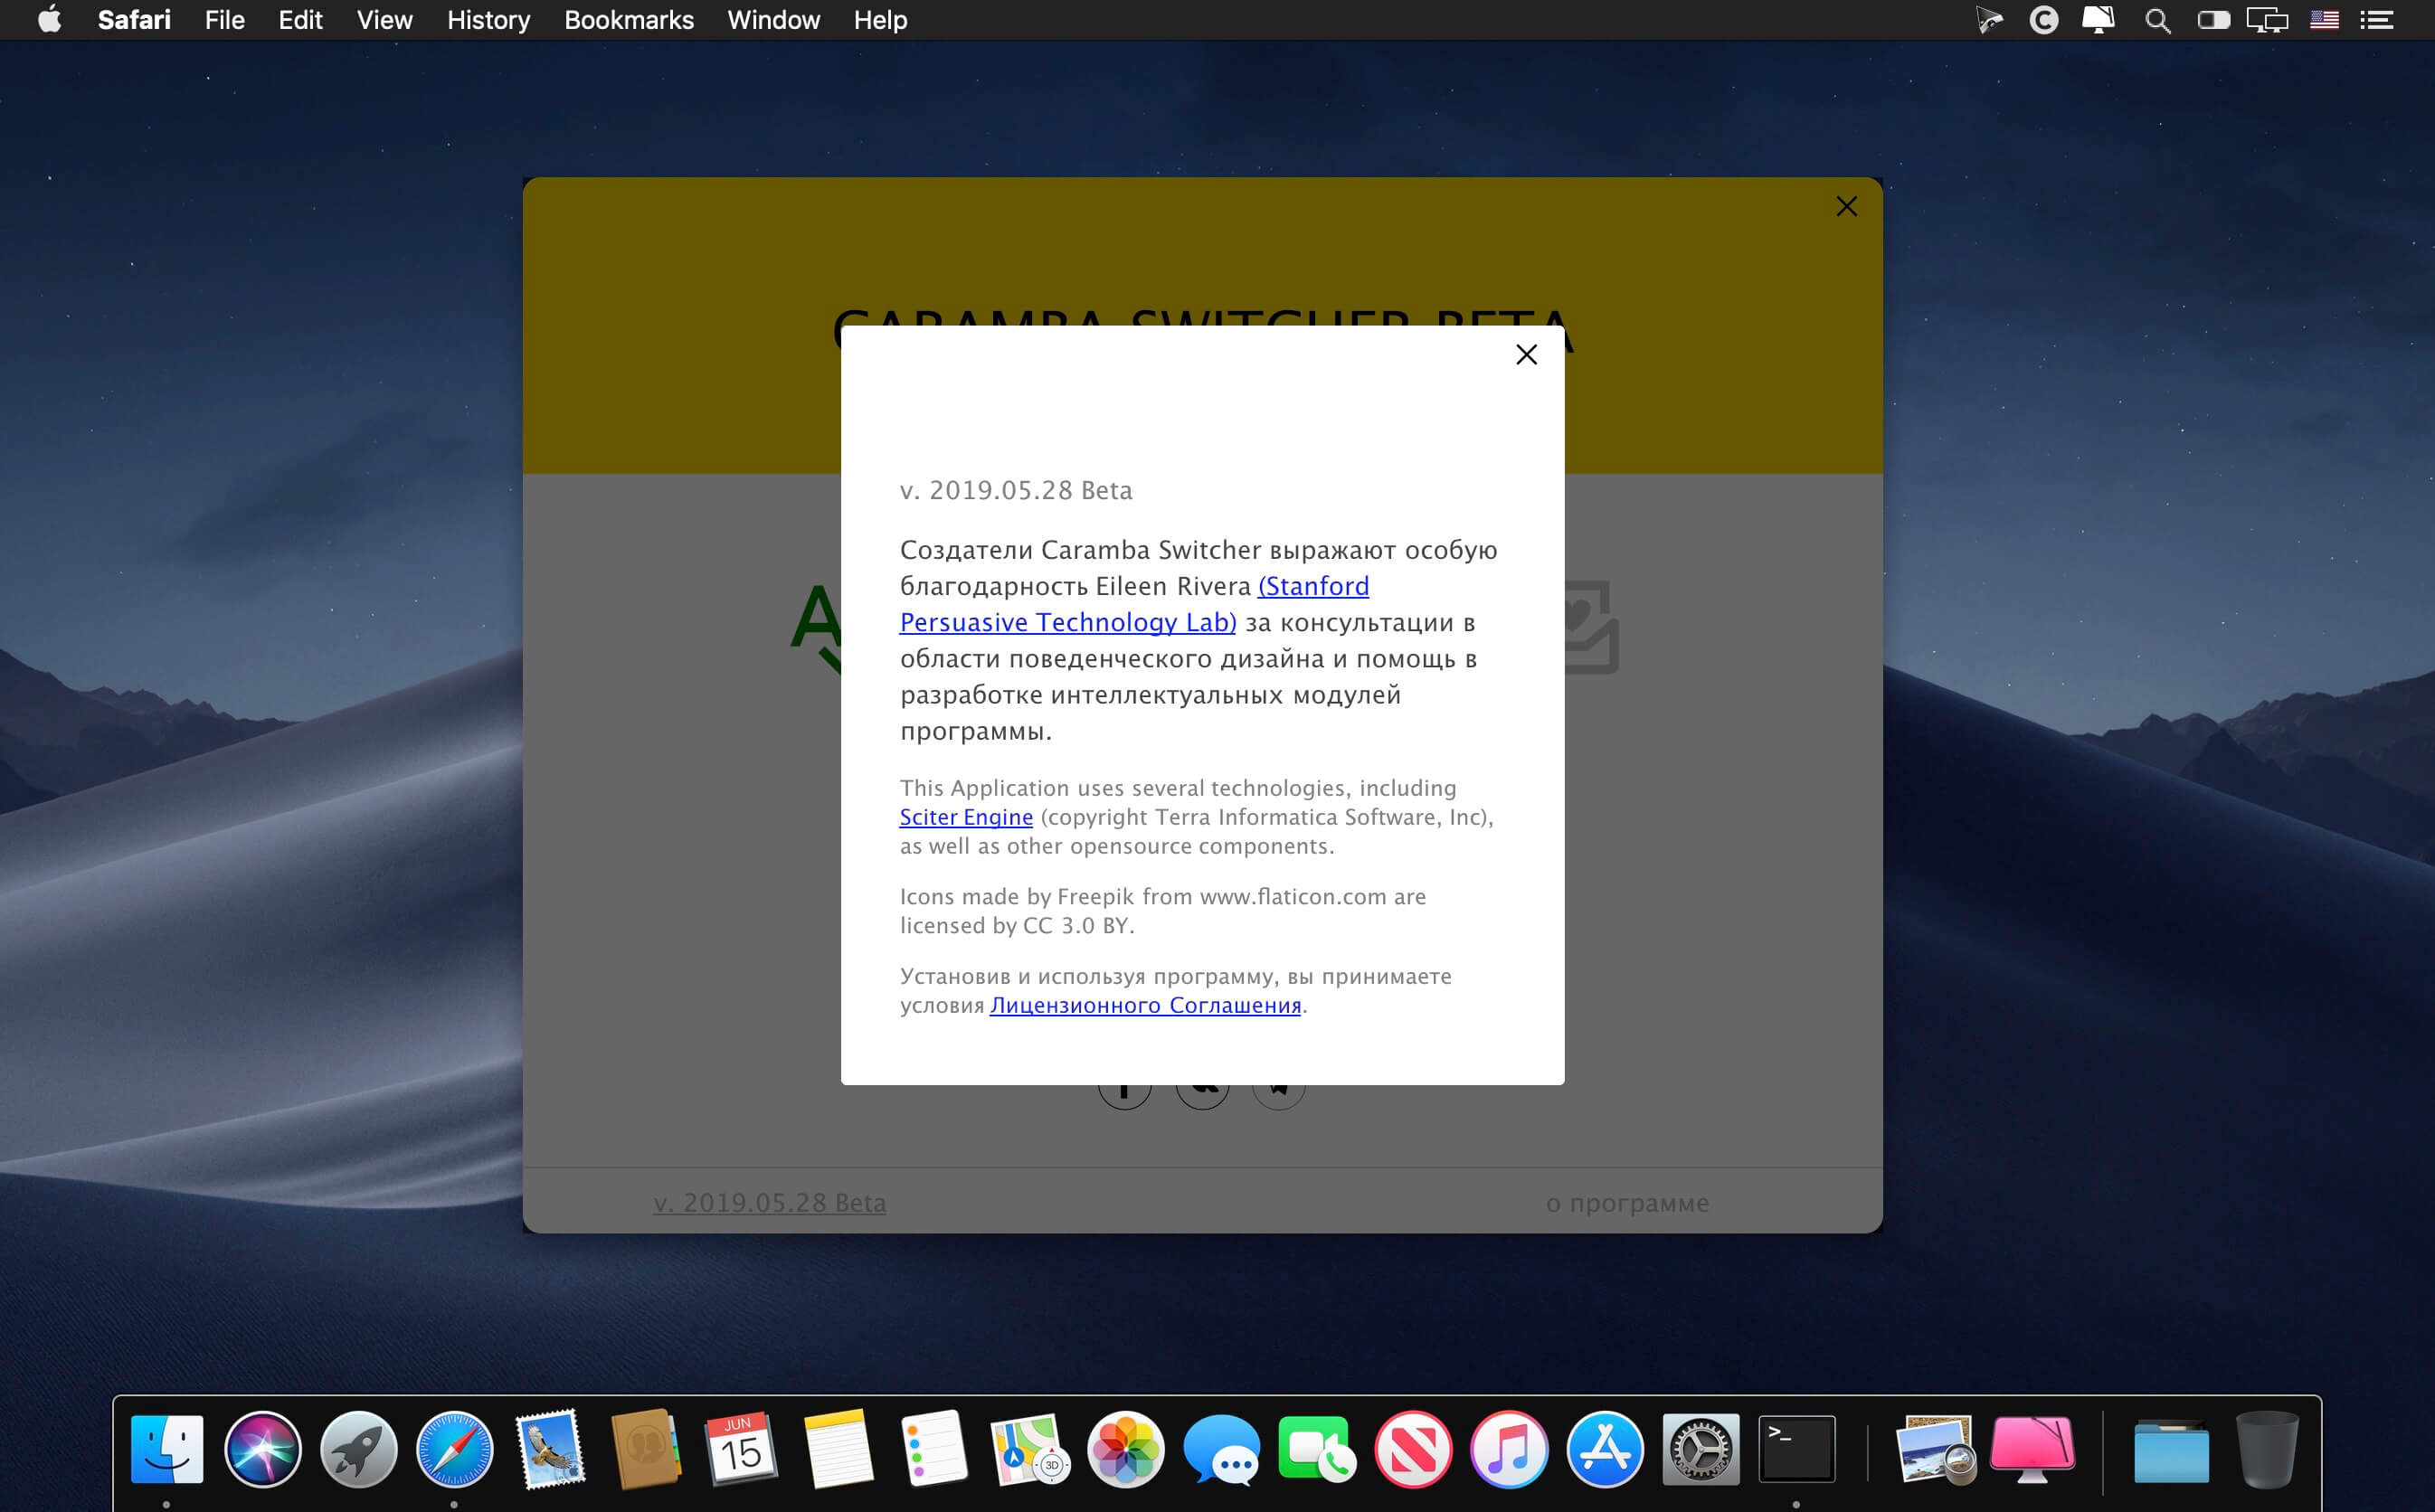This screenshot has width=2435, height=1512.
Task: Select the version text in the about dialog
Action: [1016, 490]
